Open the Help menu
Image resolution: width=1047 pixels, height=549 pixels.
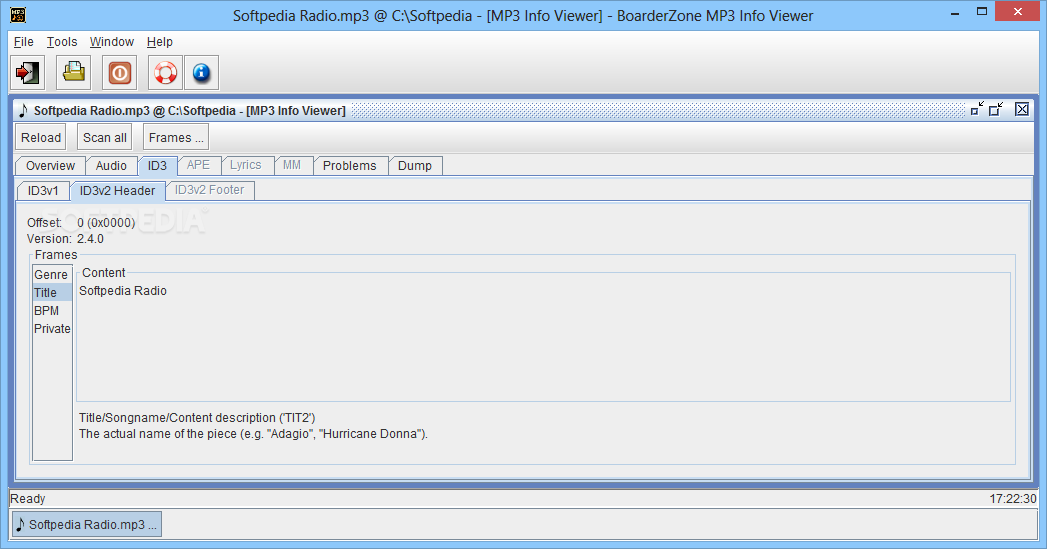tap(160, 41)
